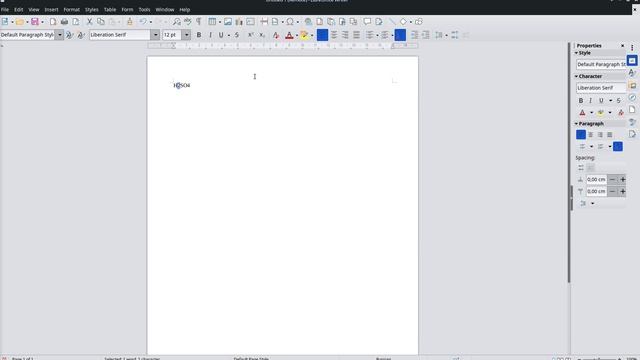
Task: Click Center alignment in the formatting toolbar
Action: pyautogui.click(x=334, y=35)
